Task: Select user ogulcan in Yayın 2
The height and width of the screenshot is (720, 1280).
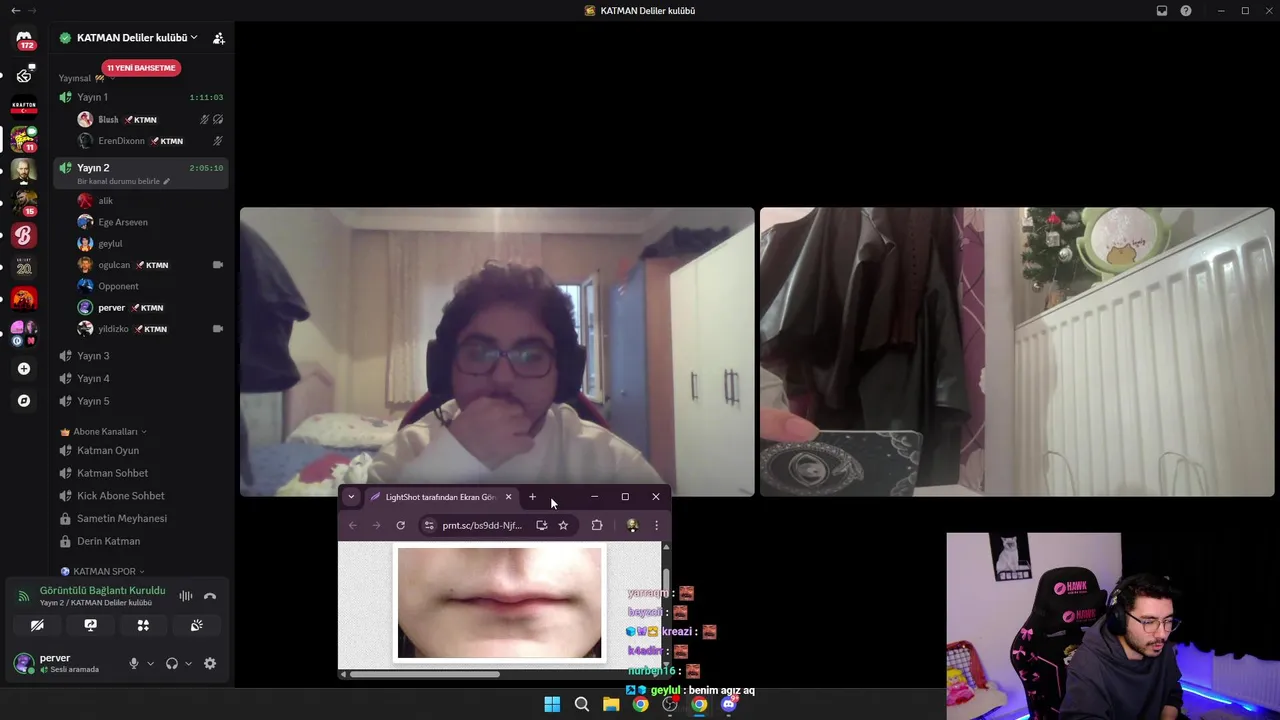Action: point(150,265)
